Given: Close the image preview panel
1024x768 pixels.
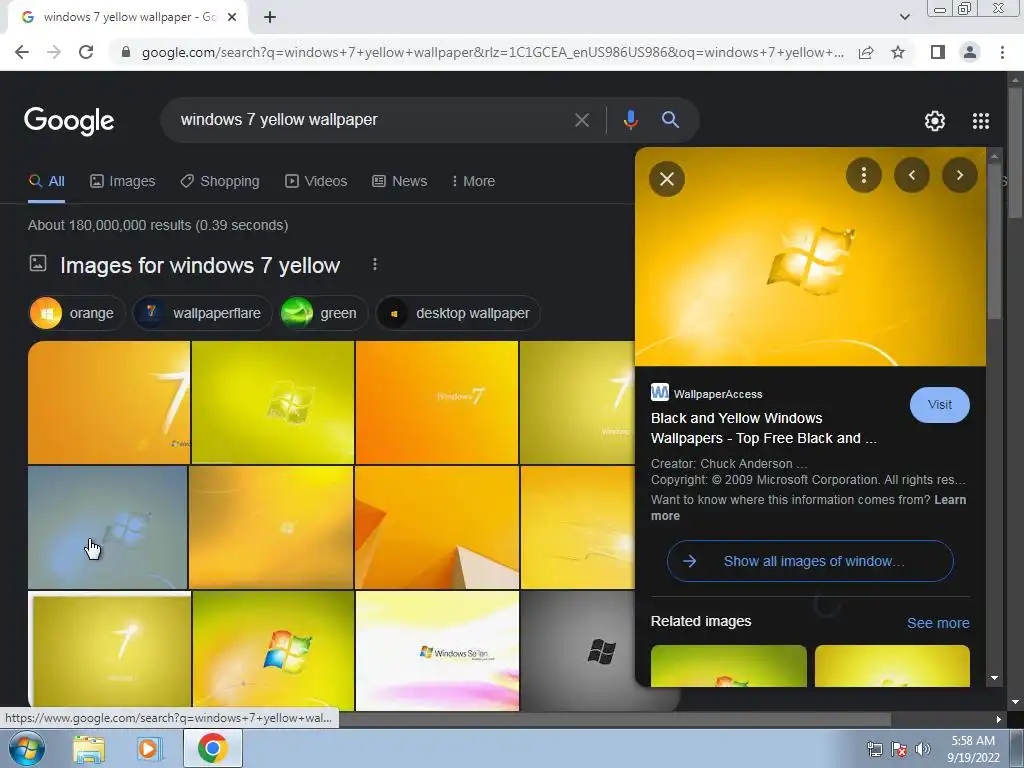Looking at the screenshot, I should pos(667,179).
